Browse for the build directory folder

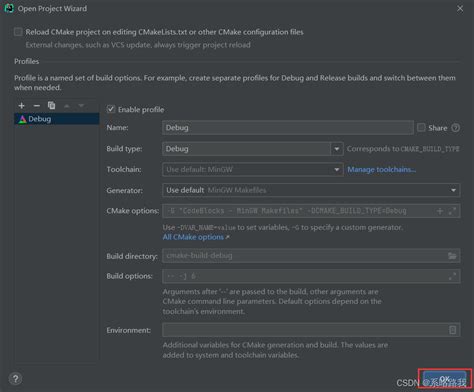[452, 256]
